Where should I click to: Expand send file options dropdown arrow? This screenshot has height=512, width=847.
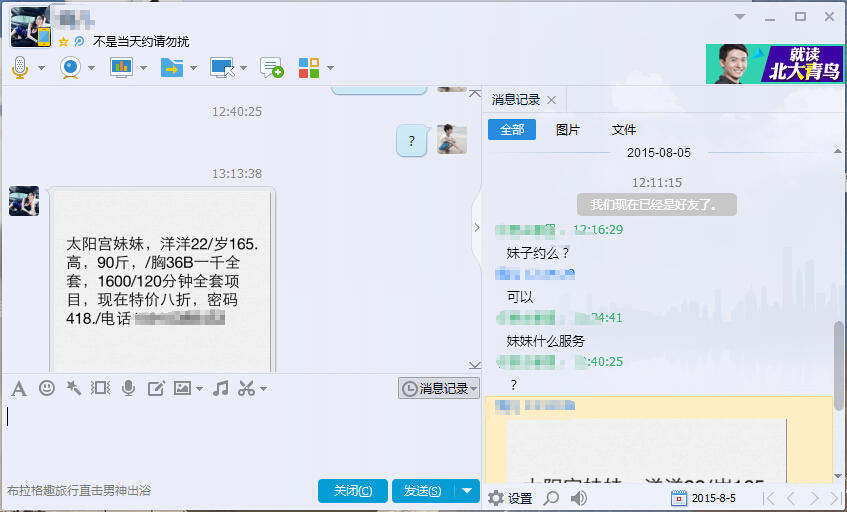coord(193,68)
